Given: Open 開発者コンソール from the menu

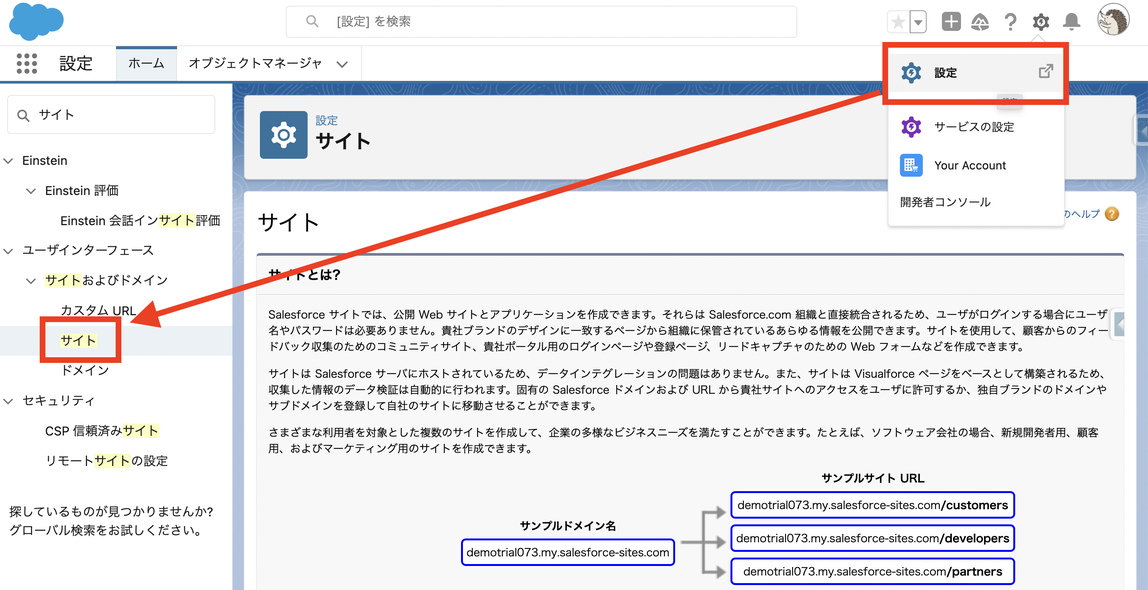Looking at the screenshot, I should pos(945,202).
